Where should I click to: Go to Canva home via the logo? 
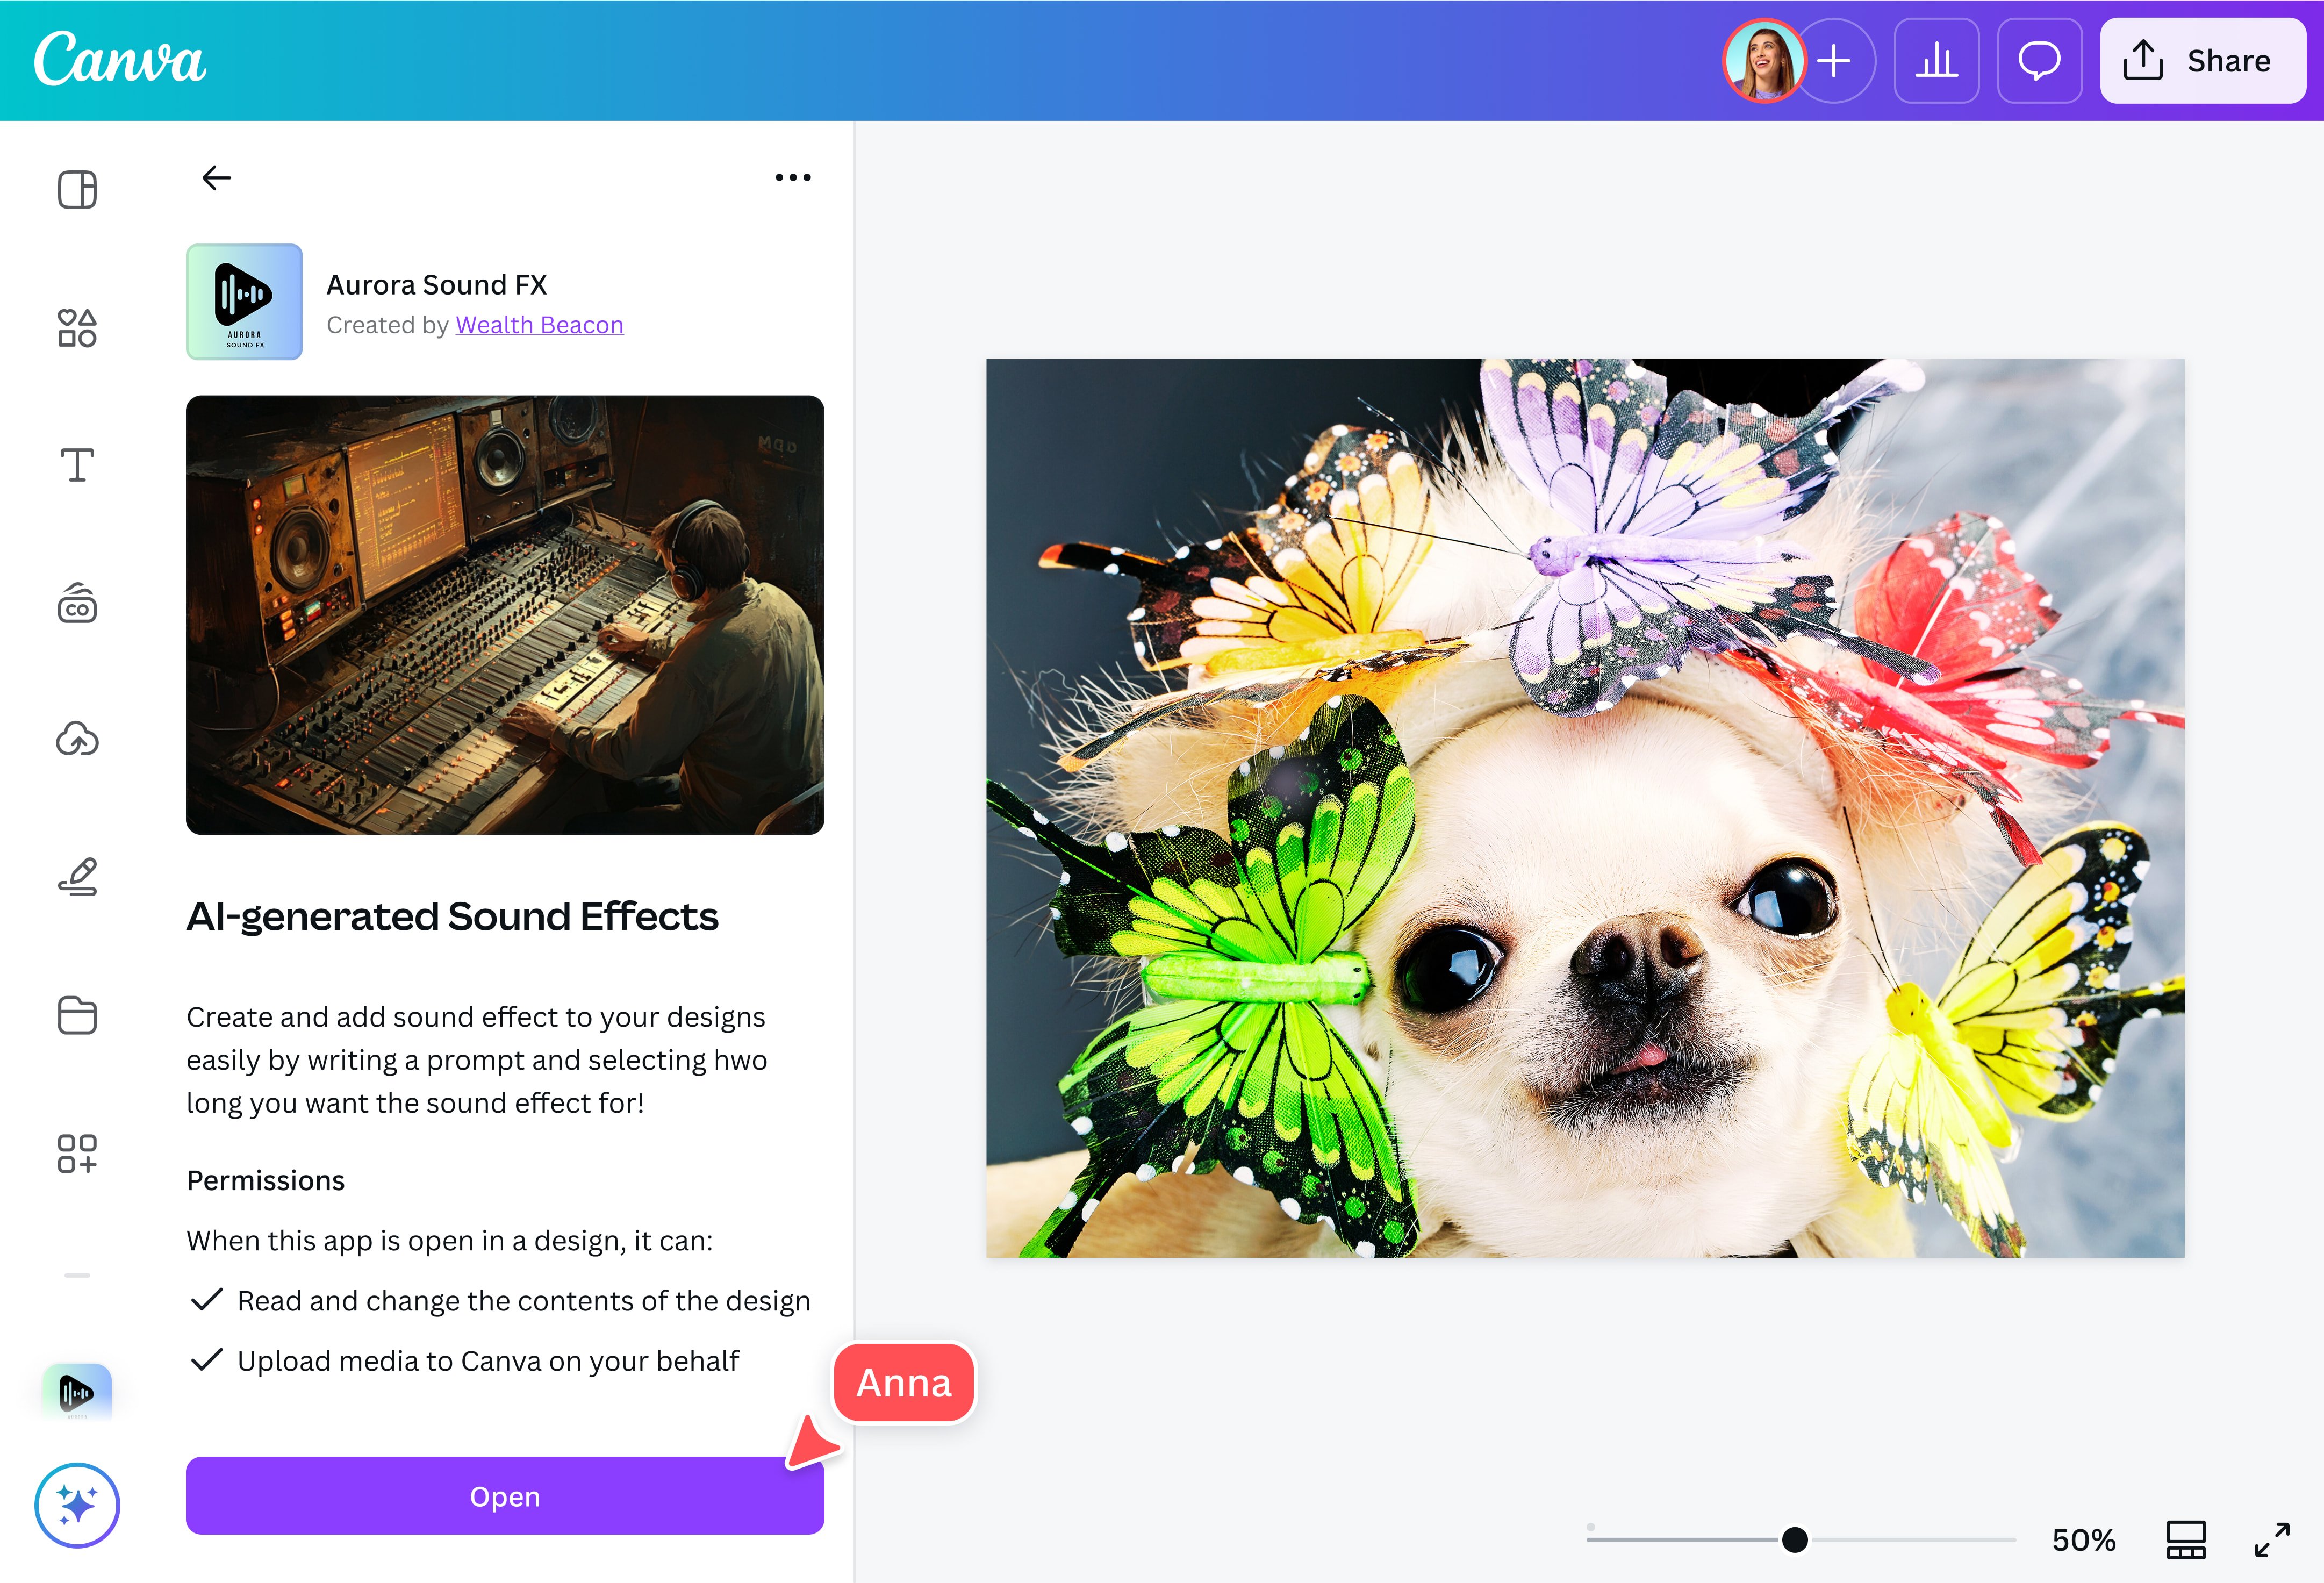(119, 61)
